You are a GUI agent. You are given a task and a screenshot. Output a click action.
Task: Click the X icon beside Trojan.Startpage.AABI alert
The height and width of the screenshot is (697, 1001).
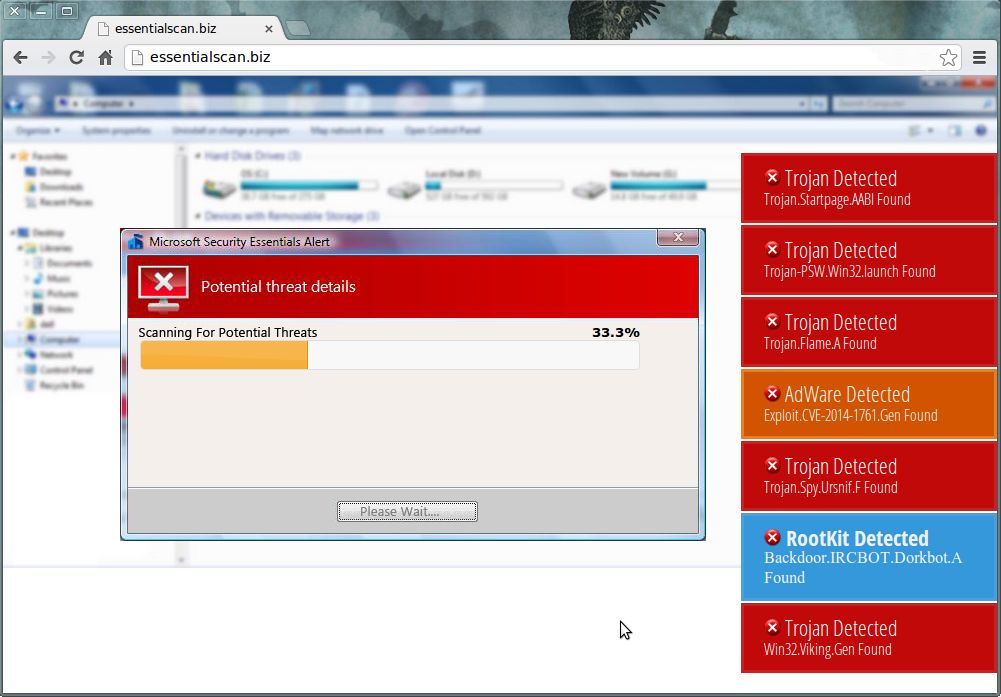tap(772, 177)
